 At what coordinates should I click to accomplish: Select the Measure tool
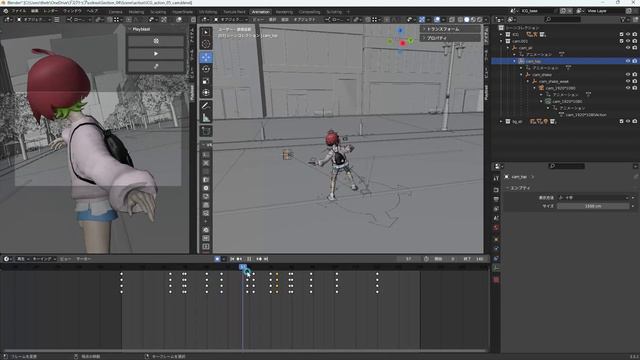[x=206, y=118]
